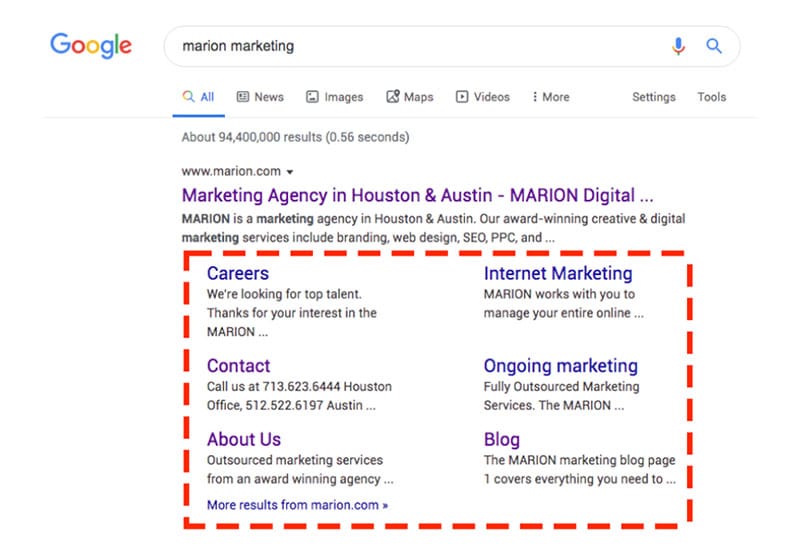The width and height of the screenshot is (800, 544).
Task: Open the Contact sitelink
Action: [x=238, y=366]
